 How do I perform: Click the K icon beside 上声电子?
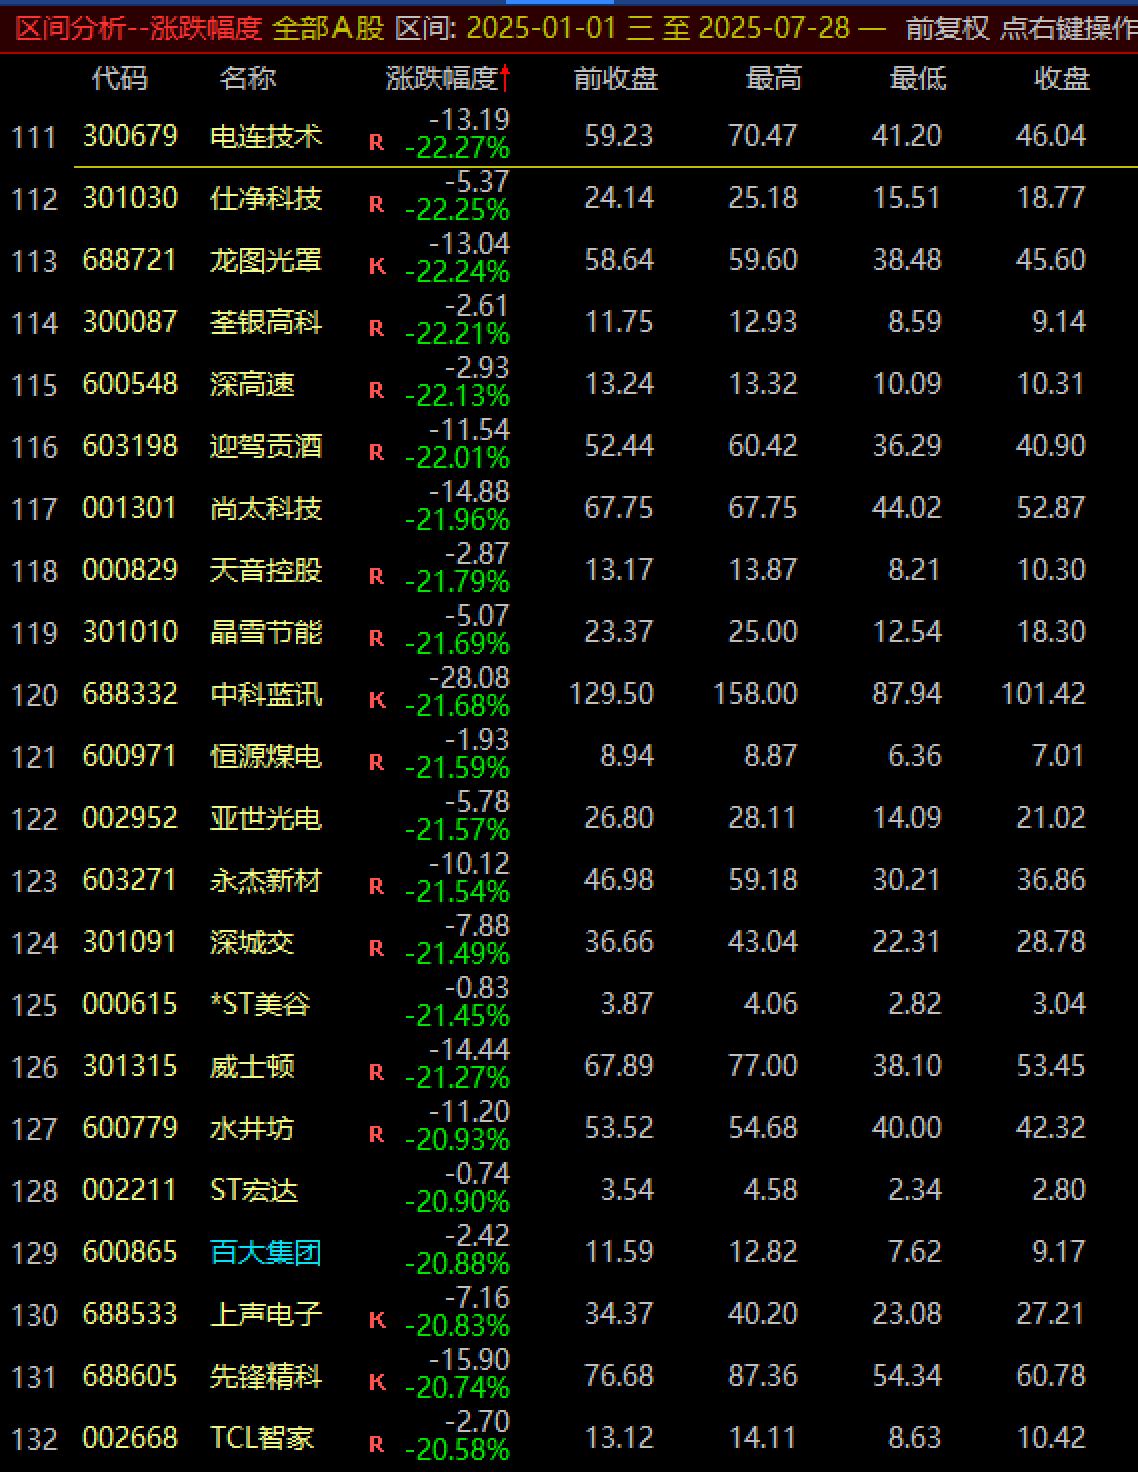tap(376, 1320)
